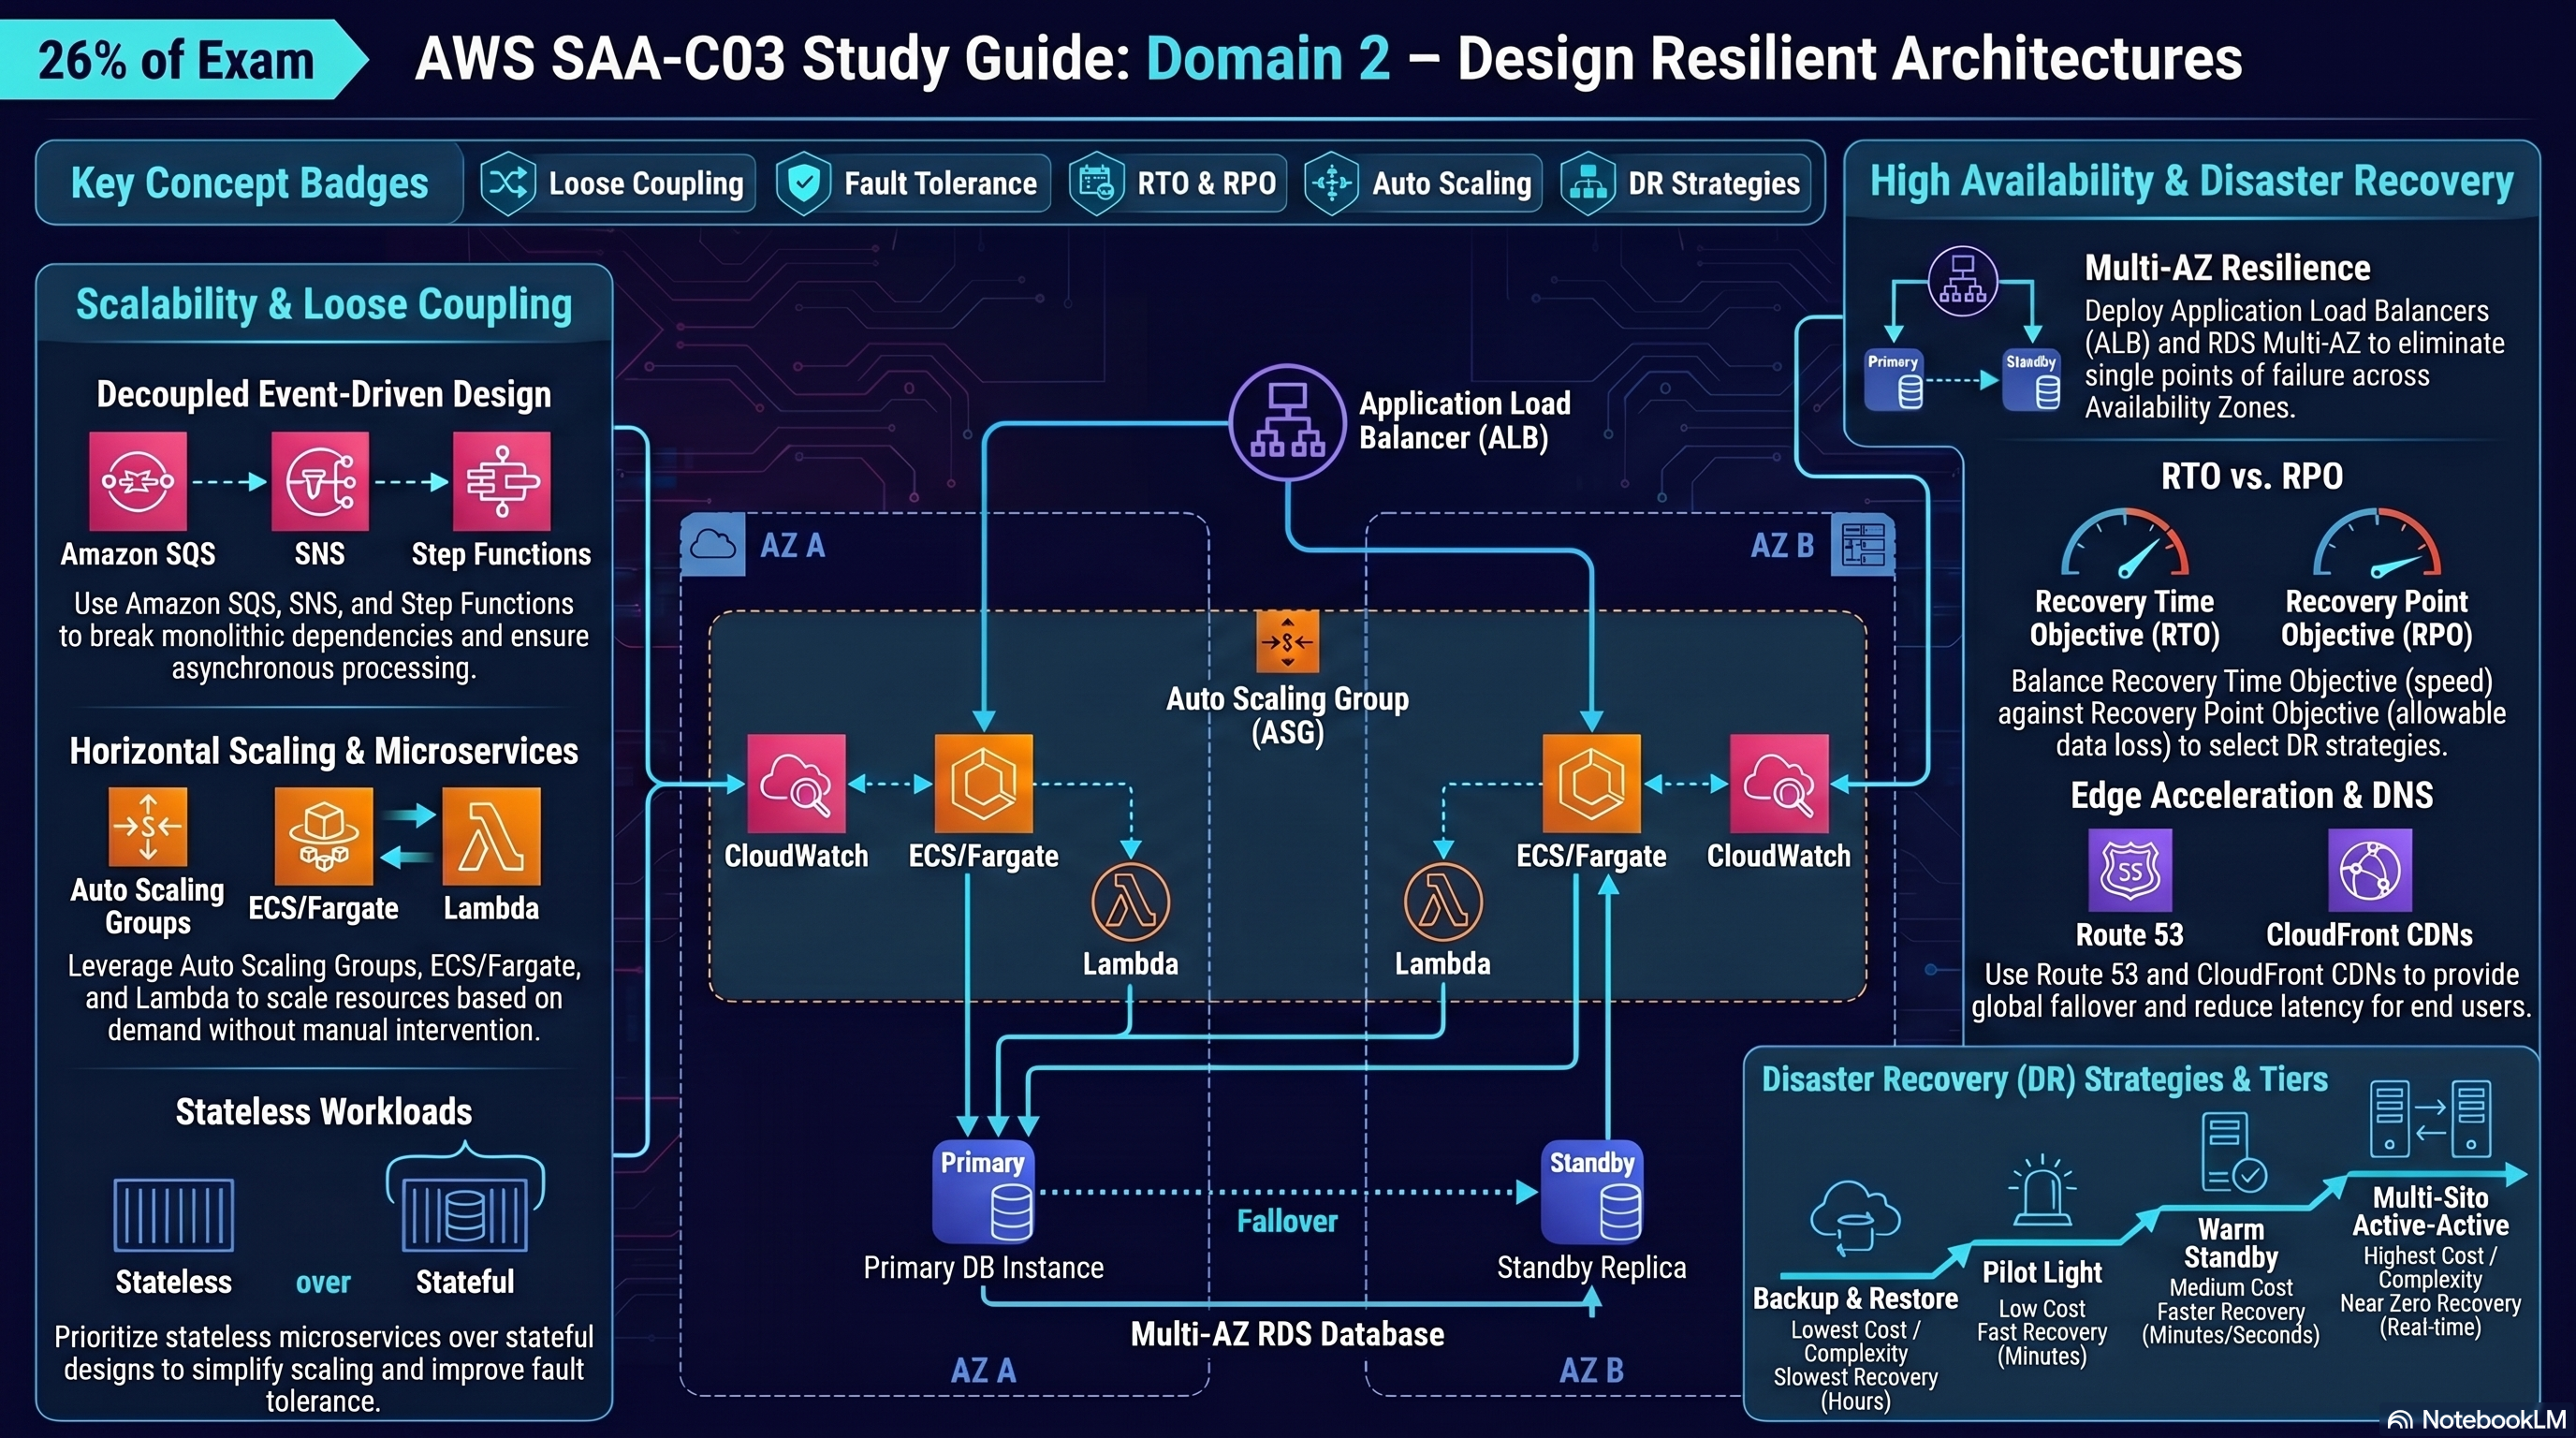The width and height of the screenshot is (2576, 1438).
Task: Click the Auto Scaling badge arrows icon
Action: point(1331,183)
